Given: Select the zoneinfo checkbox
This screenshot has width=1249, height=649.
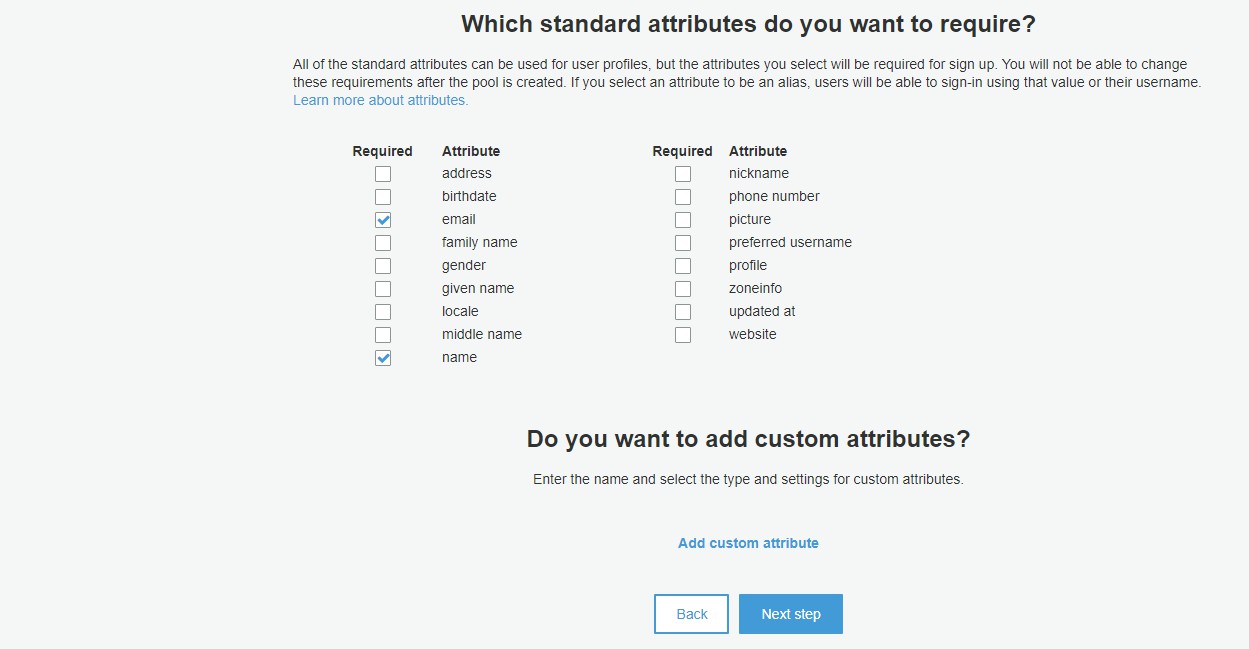Looking at the screenshot, I should coord(683,289).
